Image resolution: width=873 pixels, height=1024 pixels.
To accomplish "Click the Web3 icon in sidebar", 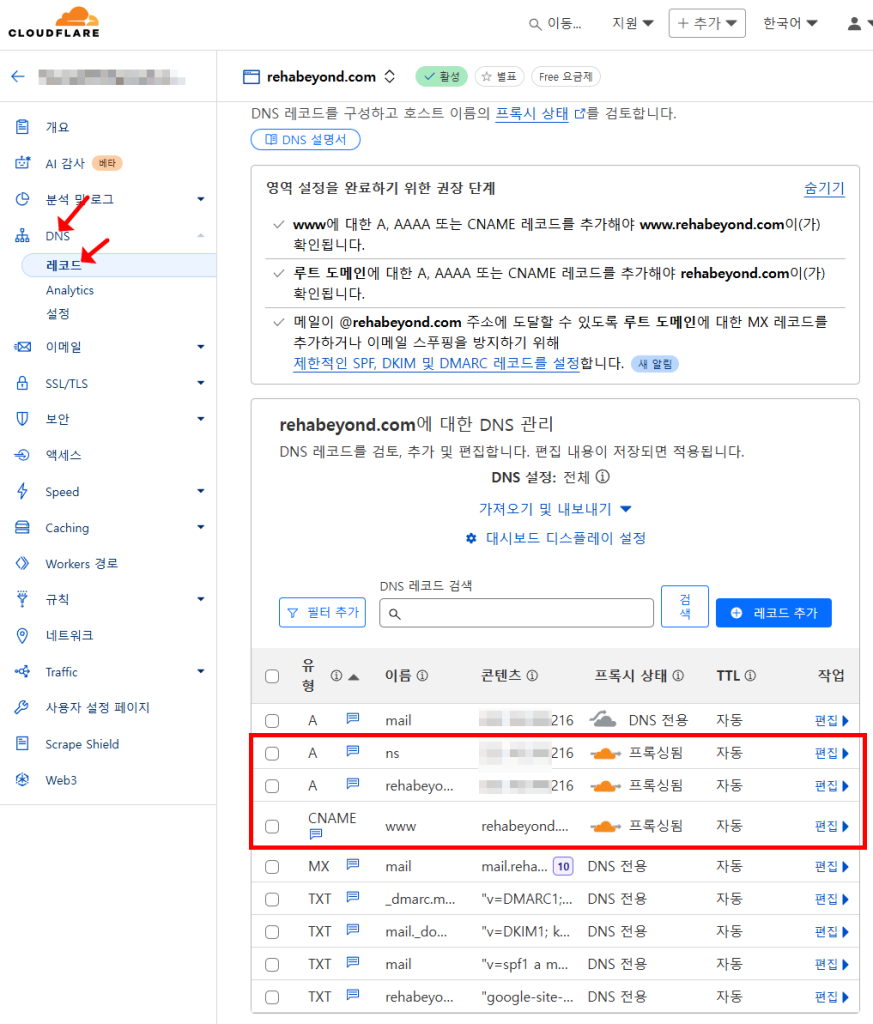I will click(22, 780).
